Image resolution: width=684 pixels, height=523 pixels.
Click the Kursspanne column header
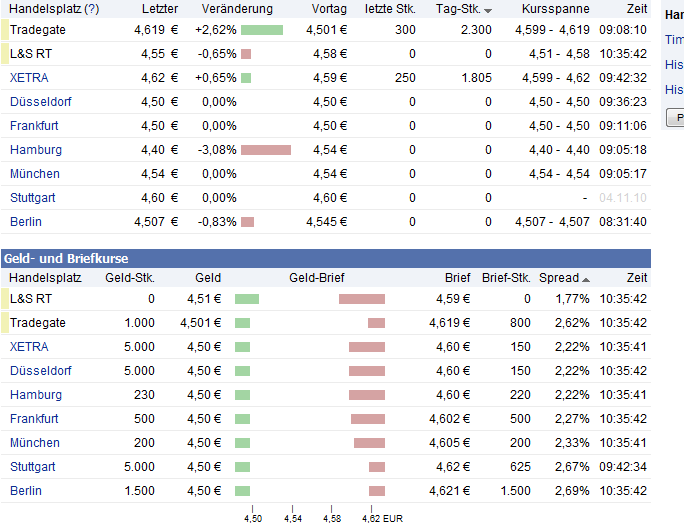[x=556, y=9]
